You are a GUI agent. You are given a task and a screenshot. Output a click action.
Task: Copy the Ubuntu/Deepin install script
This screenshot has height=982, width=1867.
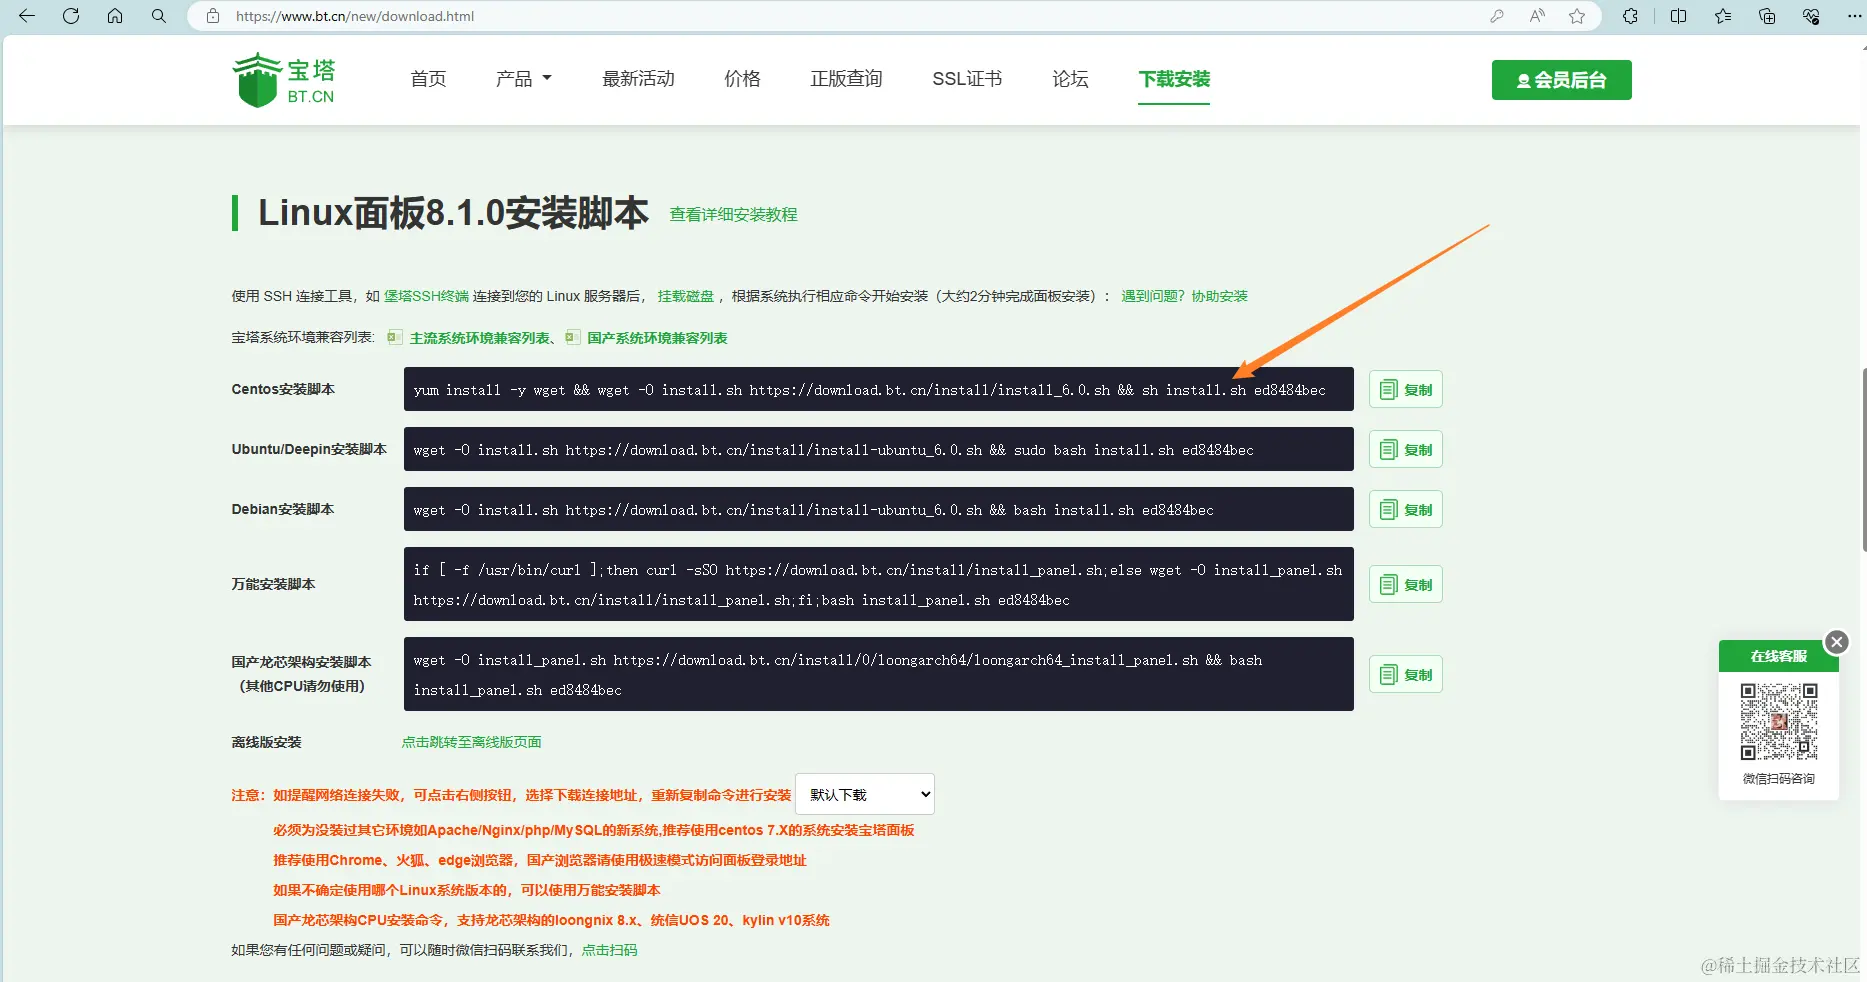coord(1406,450)
